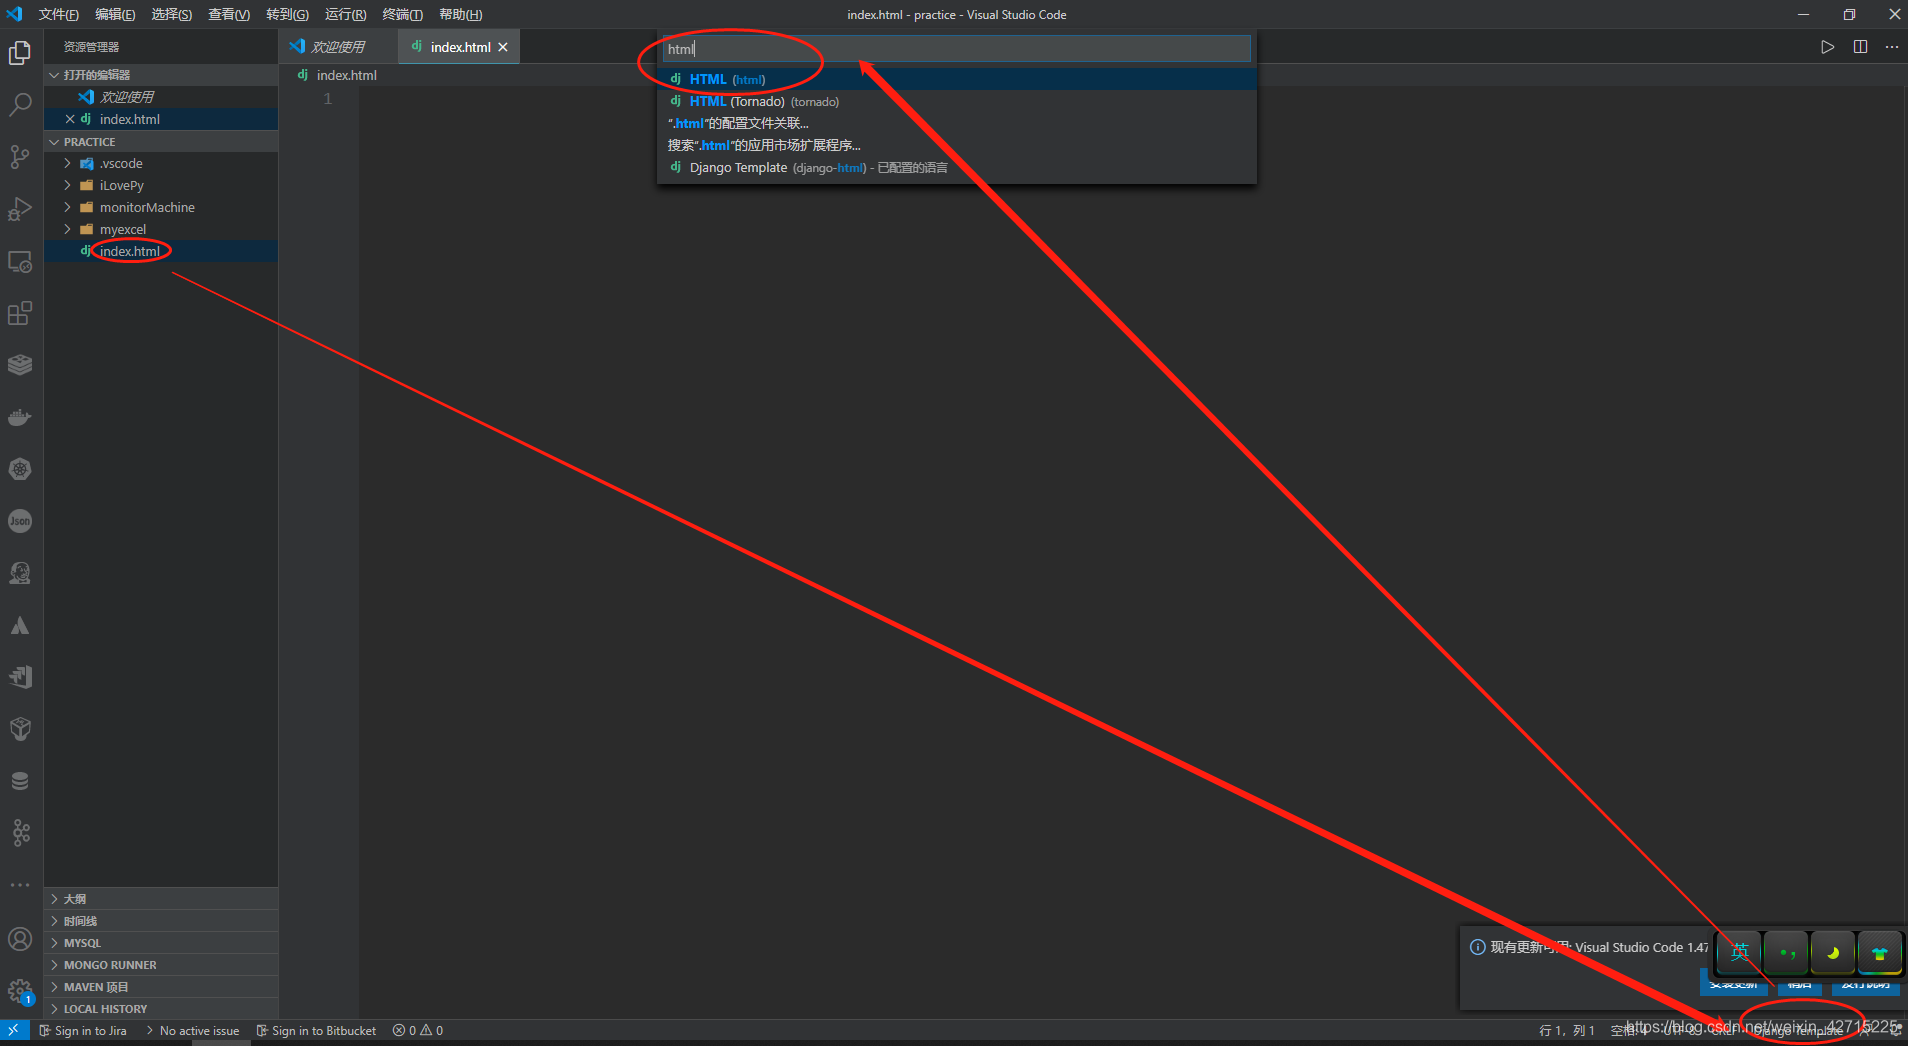Switch to the 欢迎使用 editor tab
Image resolution: width=1908 pixels, height=1046 pixels.
tap(338, 47)
